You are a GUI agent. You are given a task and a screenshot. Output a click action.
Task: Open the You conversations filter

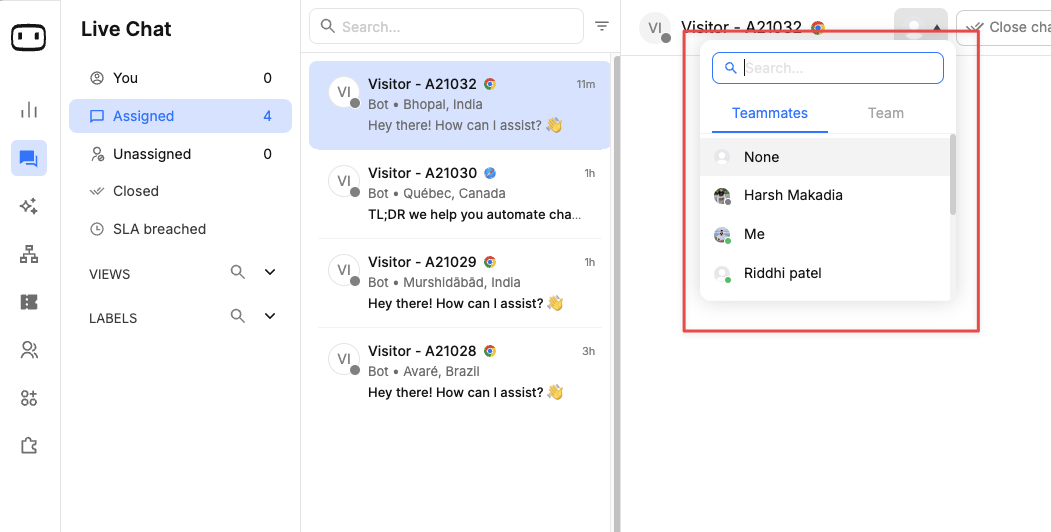tap(180, 78)
